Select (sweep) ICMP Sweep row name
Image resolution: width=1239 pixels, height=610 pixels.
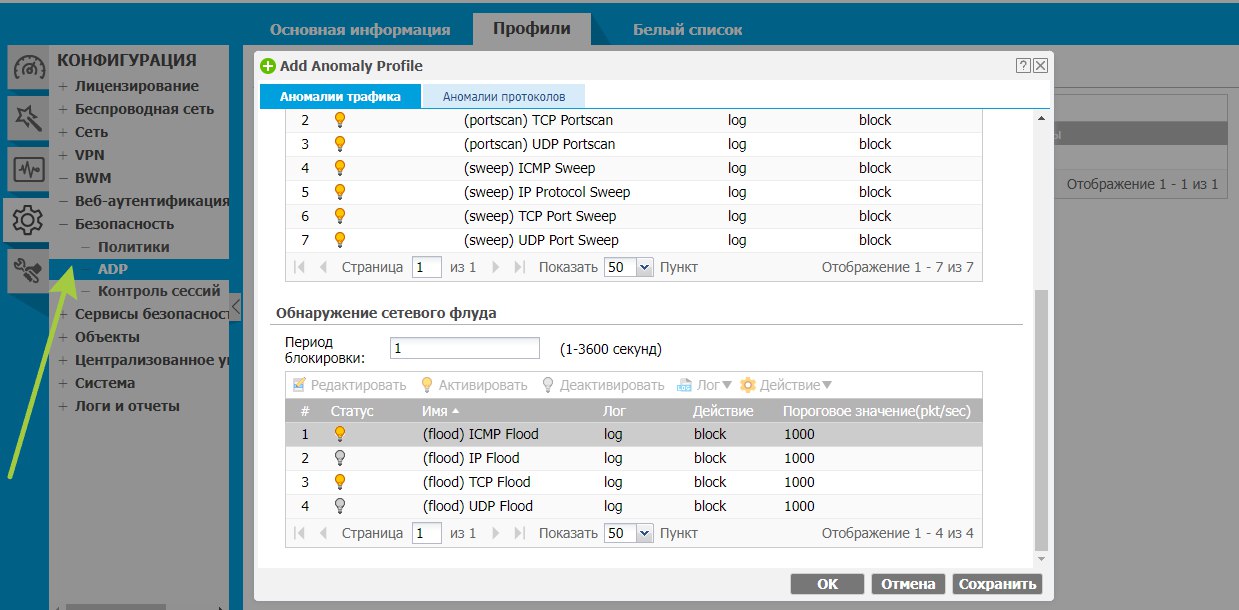[529, 168]
